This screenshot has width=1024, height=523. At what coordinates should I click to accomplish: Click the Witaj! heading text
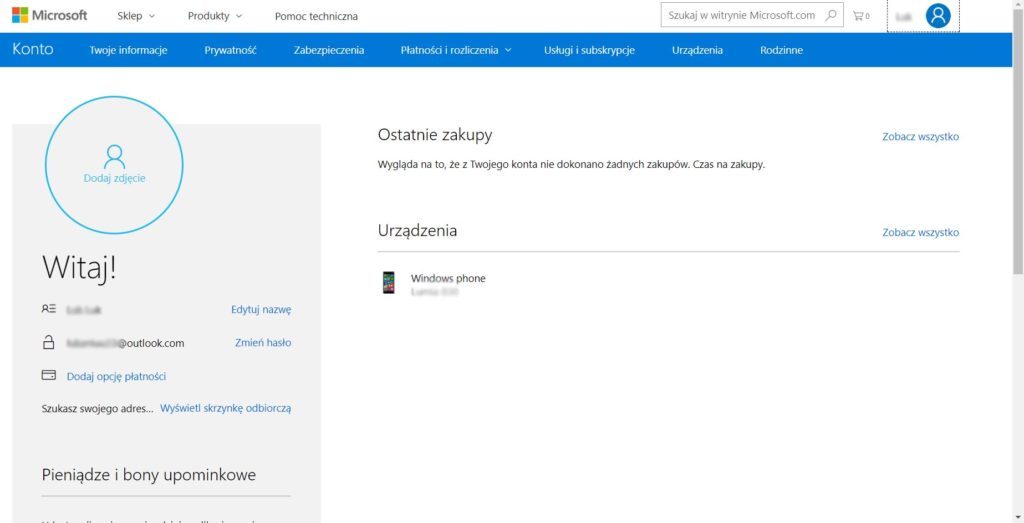pyautogui.click(x=80, y=268)
